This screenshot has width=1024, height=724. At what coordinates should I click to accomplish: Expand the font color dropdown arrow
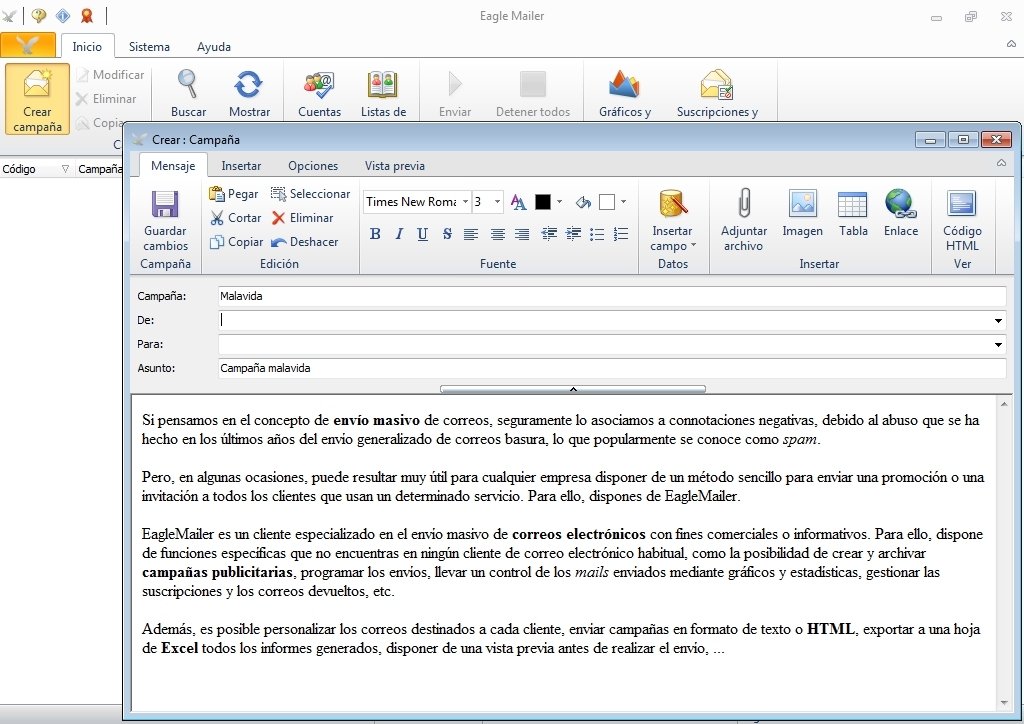tap(560, 202)
